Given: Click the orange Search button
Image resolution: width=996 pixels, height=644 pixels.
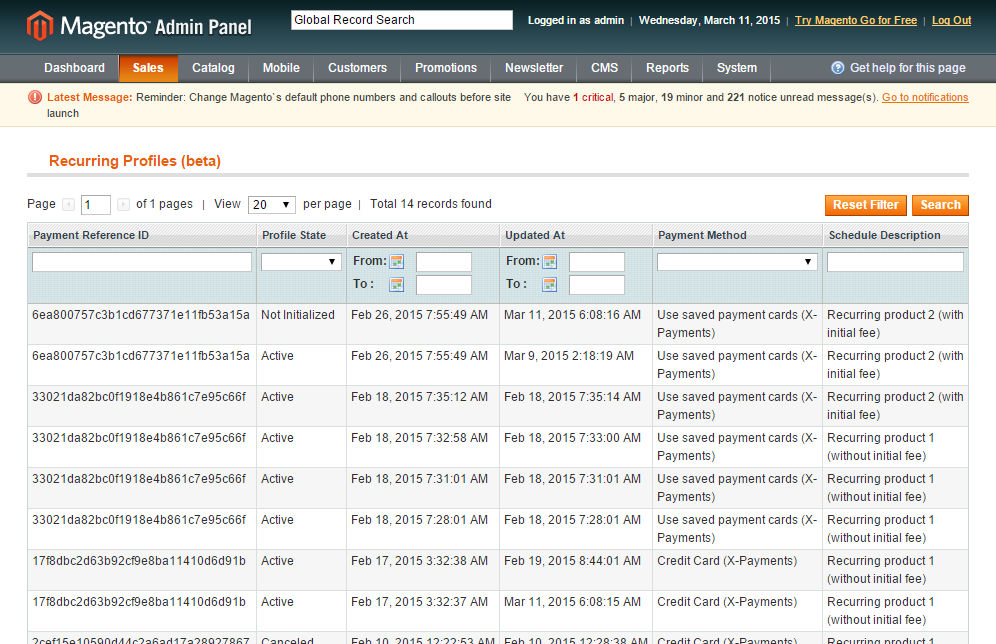Looking at the screenshot, I should [x=941, y=205].
